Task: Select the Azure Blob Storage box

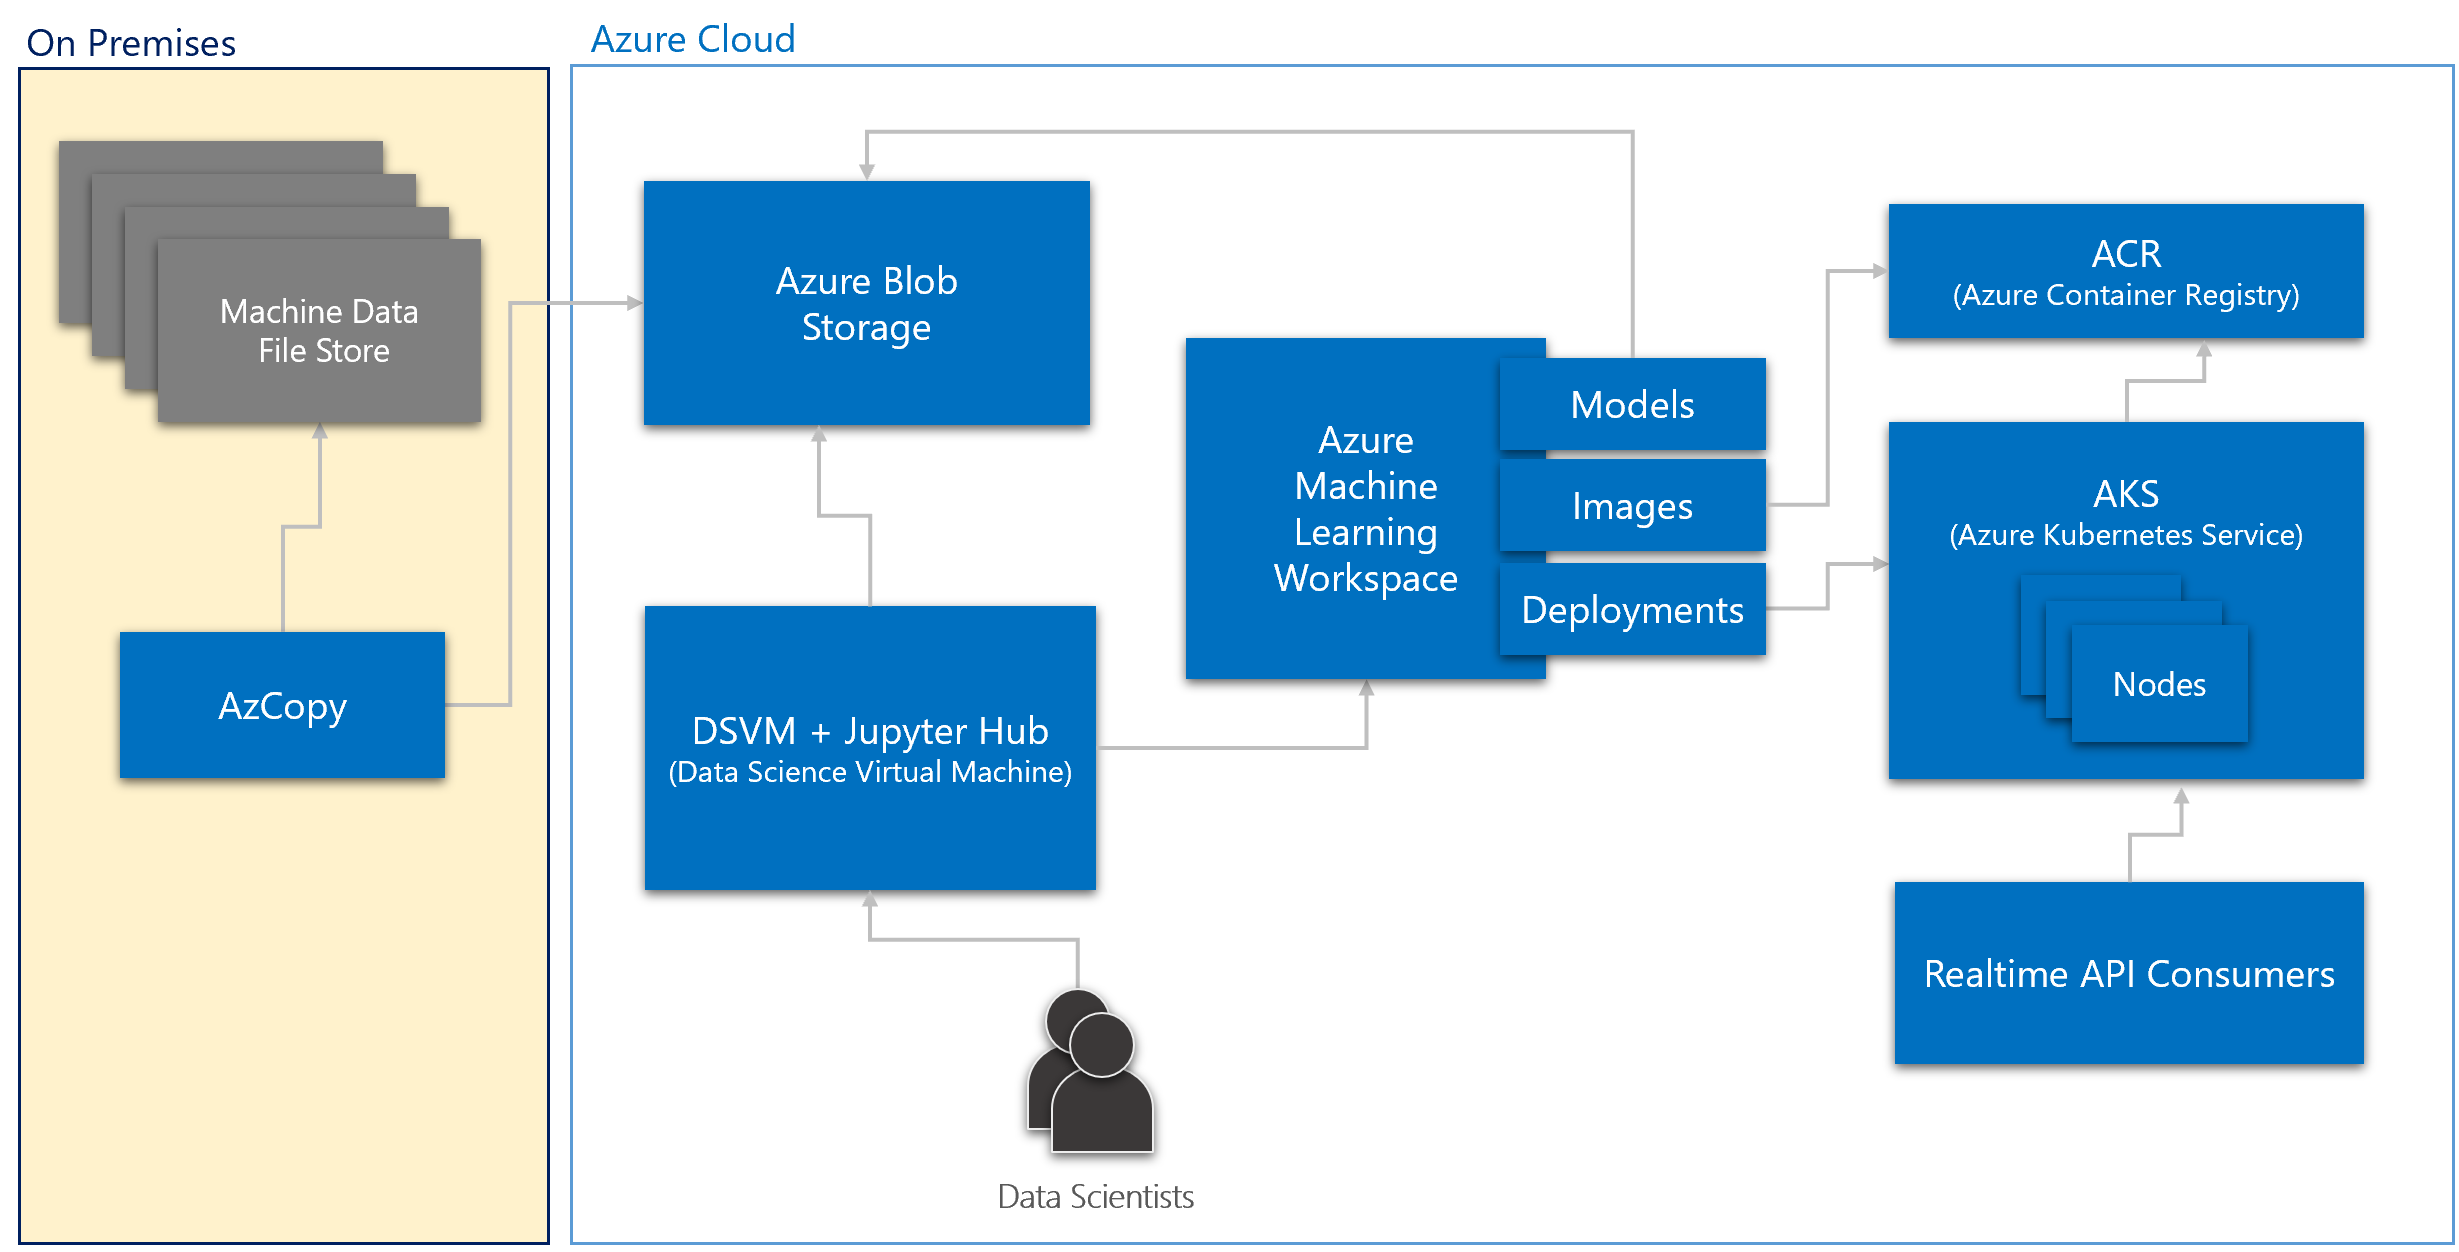Action: point(866,303)
